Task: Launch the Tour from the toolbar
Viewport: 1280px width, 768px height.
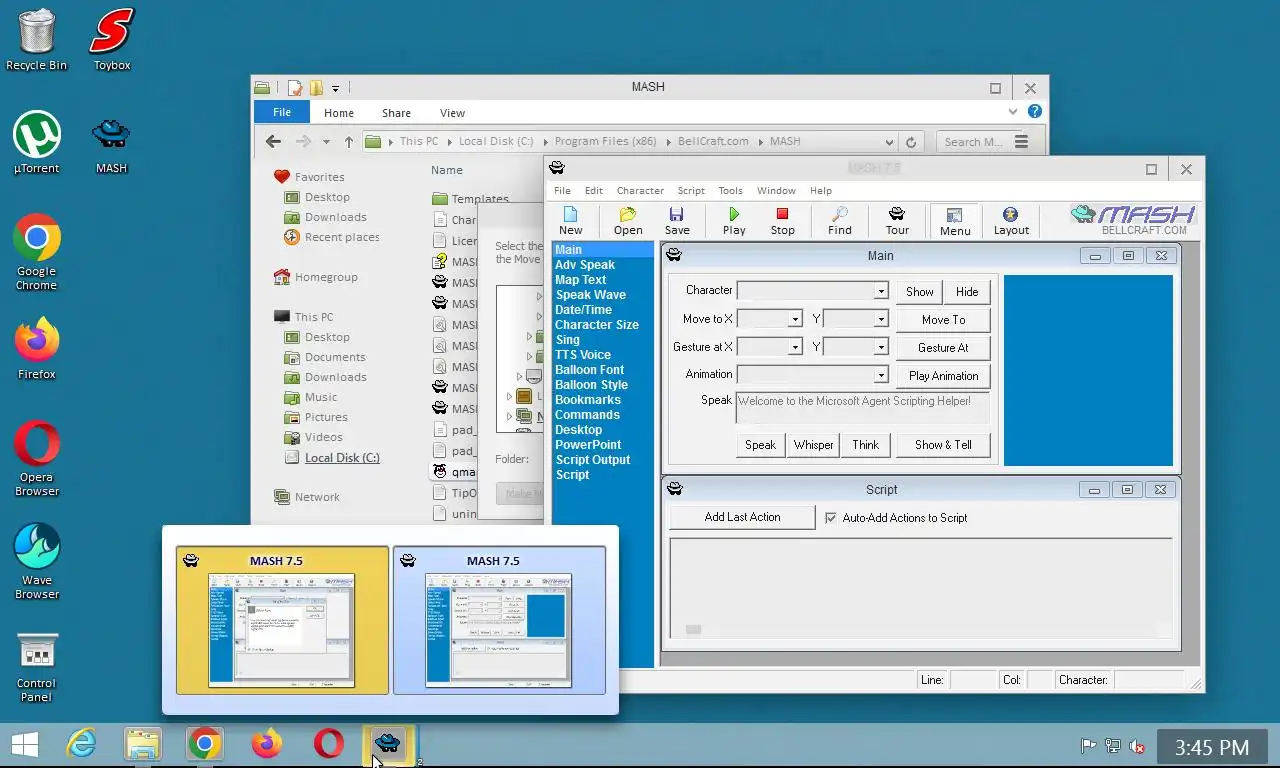Action: [897, 221]
